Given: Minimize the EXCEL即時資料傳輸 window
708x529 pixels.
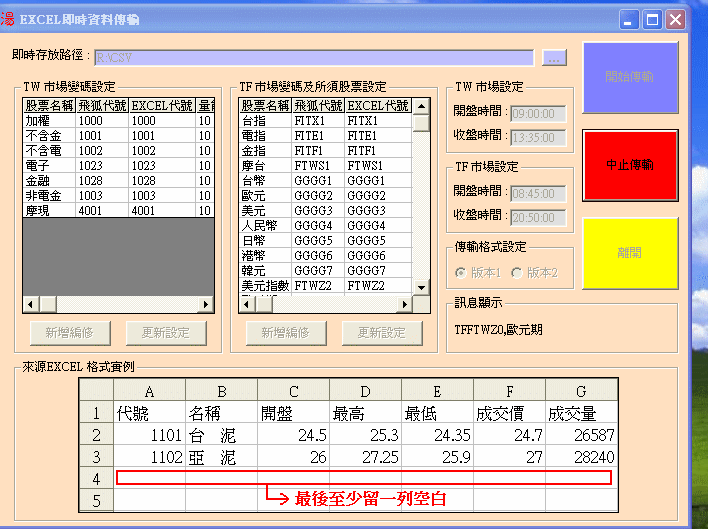Looking at the screenshot, I should tap(628, 19).
